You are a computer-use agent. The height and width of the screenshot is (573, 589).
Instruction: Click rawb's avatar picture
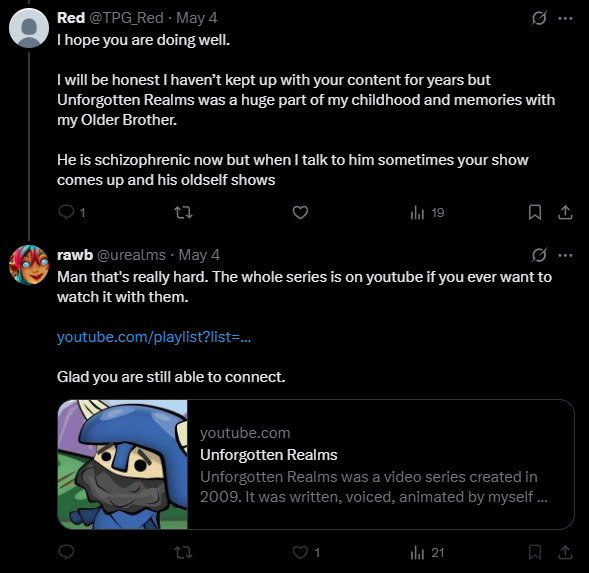[29, 265]
